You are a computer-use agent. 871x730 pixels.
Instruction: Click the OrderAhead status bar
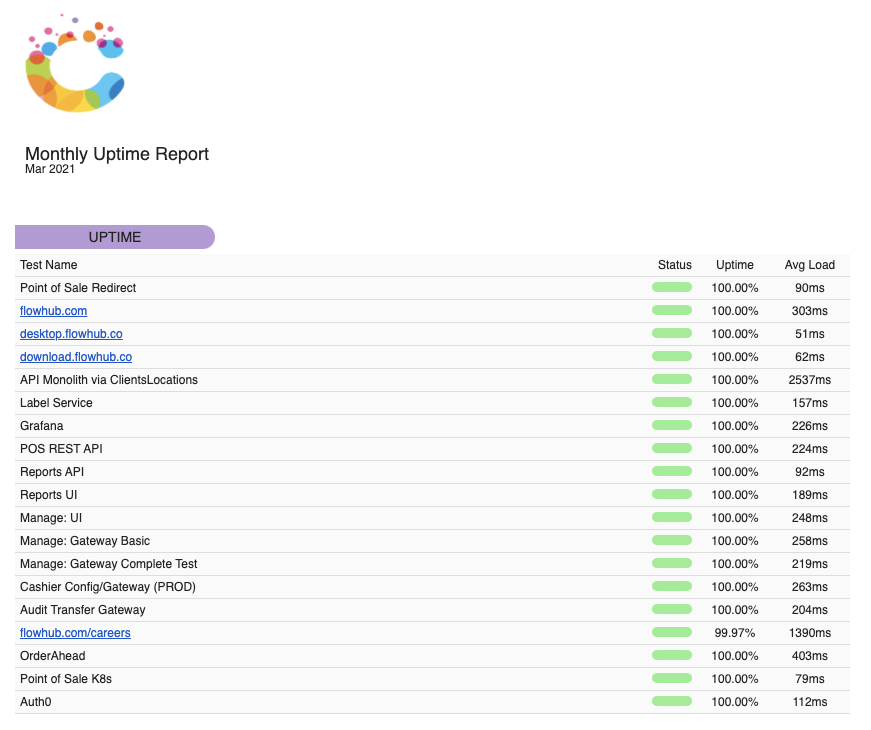[671, 655]
